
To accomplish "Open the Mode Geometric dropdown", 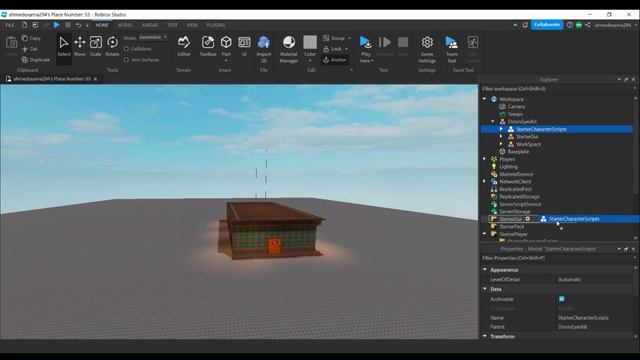I will coord(153,37).
